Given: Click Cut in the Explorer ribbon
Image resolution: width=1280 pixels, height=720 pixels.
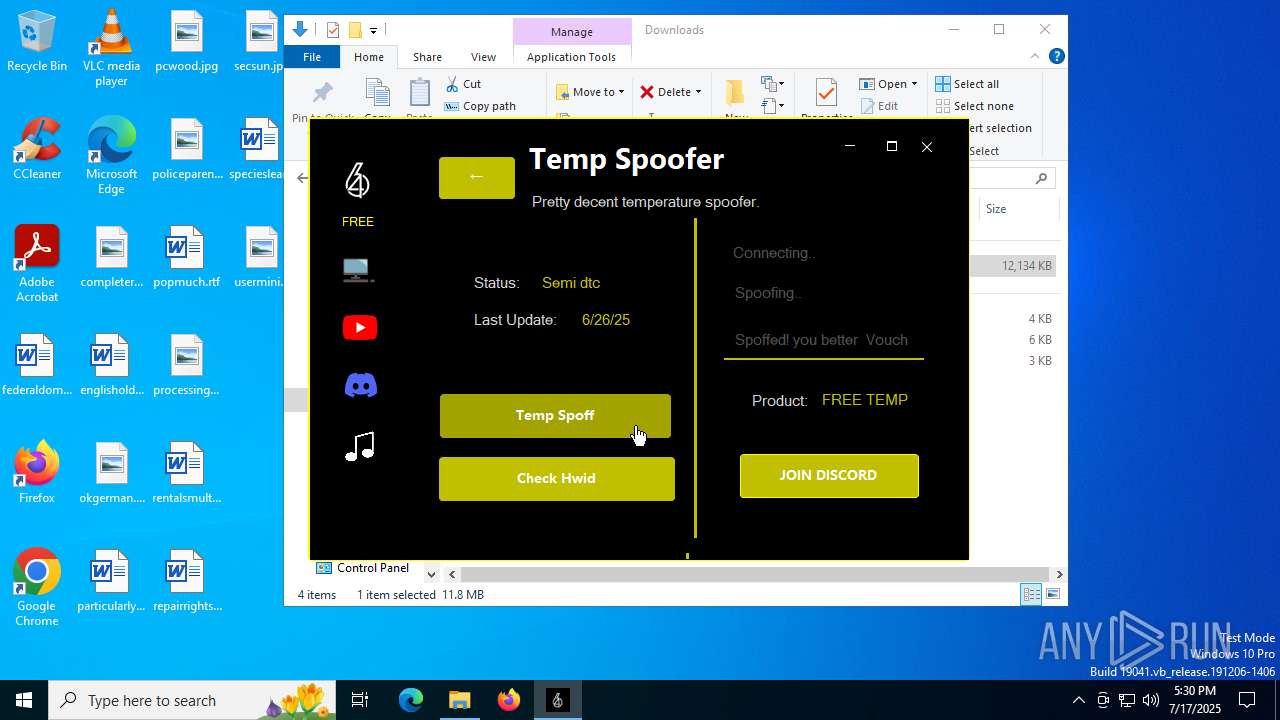Looking at the screenshot, I should pos(464,84).
